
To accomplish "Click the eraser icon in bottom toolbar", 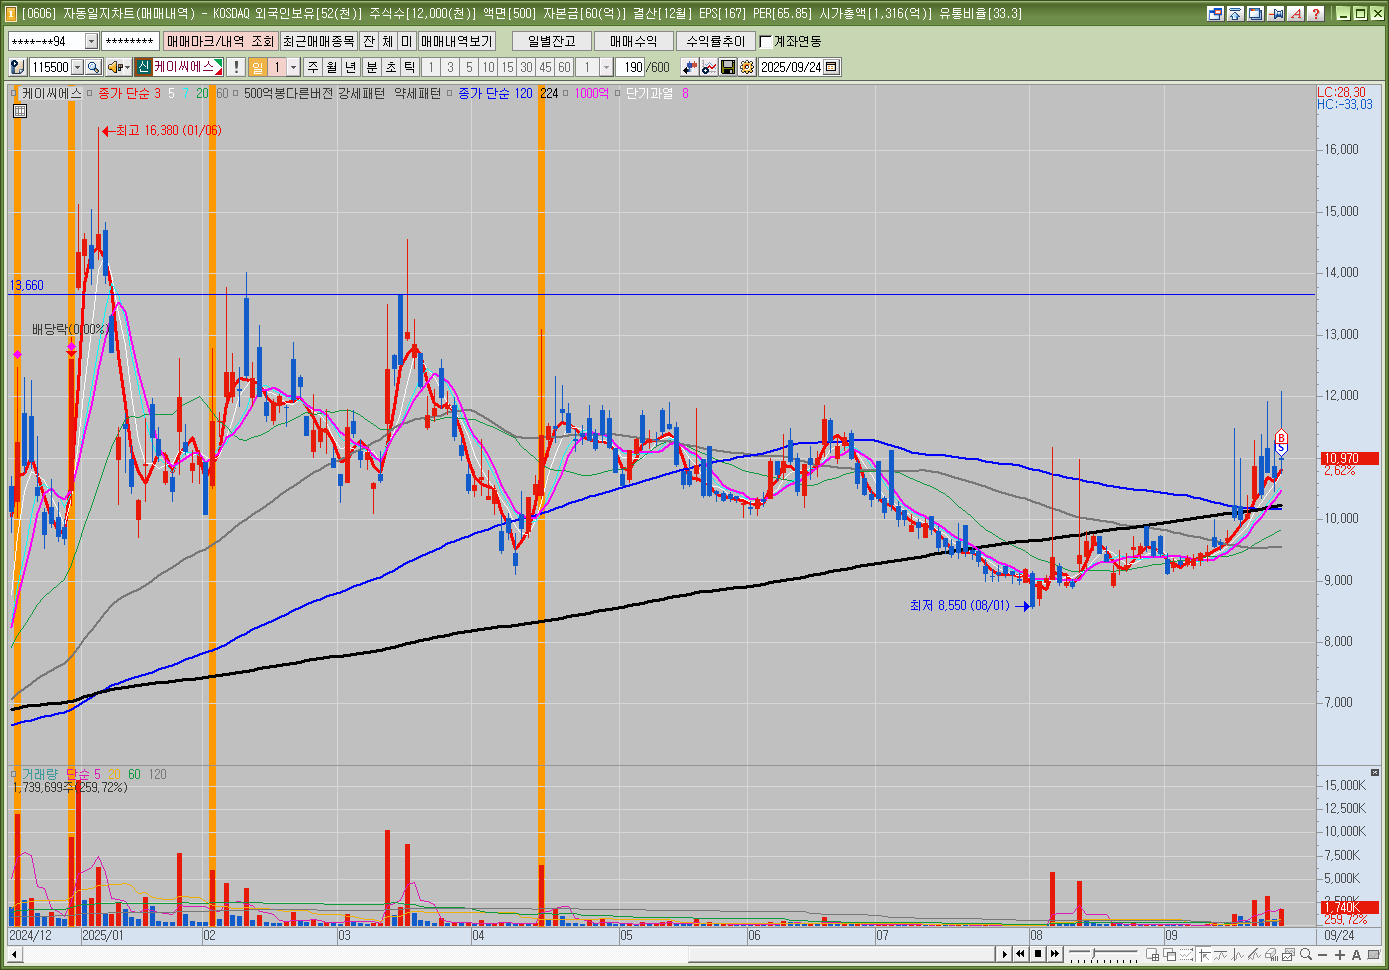I will [x=1271, y=954].
